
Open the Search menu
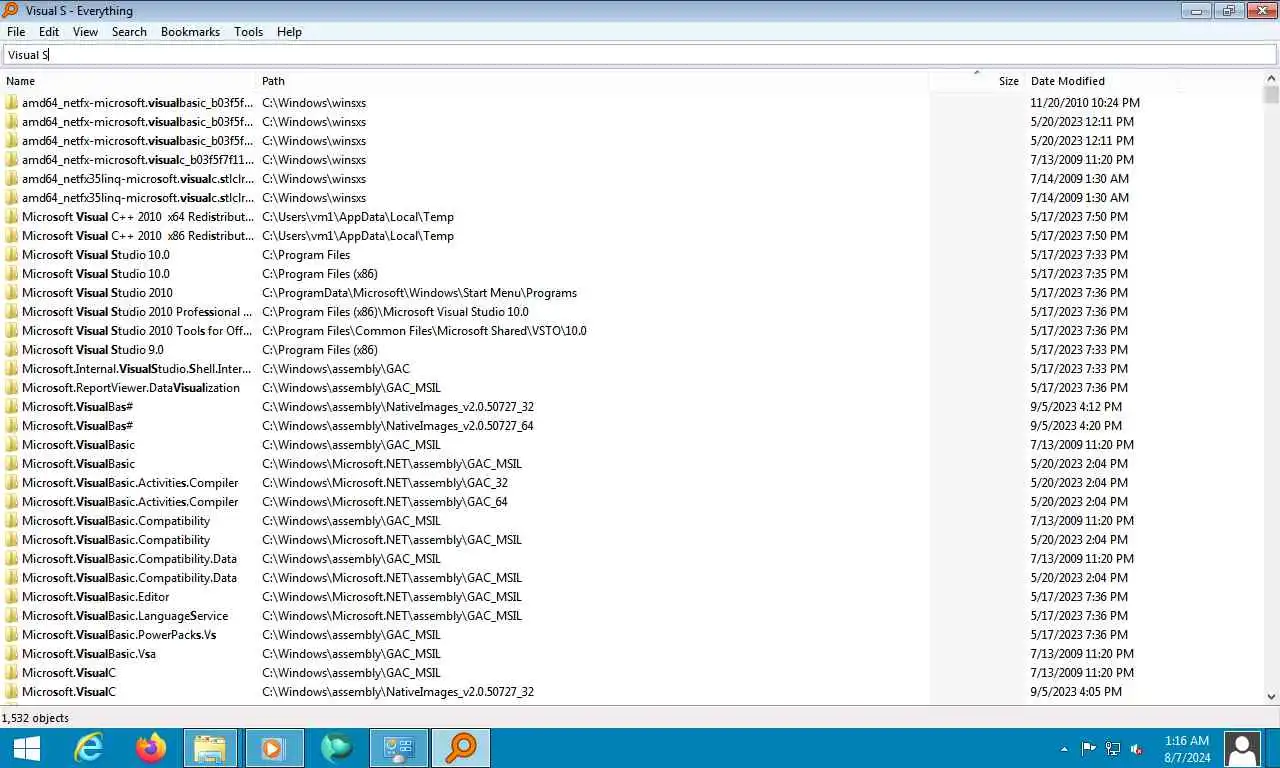tap(129, 32)
